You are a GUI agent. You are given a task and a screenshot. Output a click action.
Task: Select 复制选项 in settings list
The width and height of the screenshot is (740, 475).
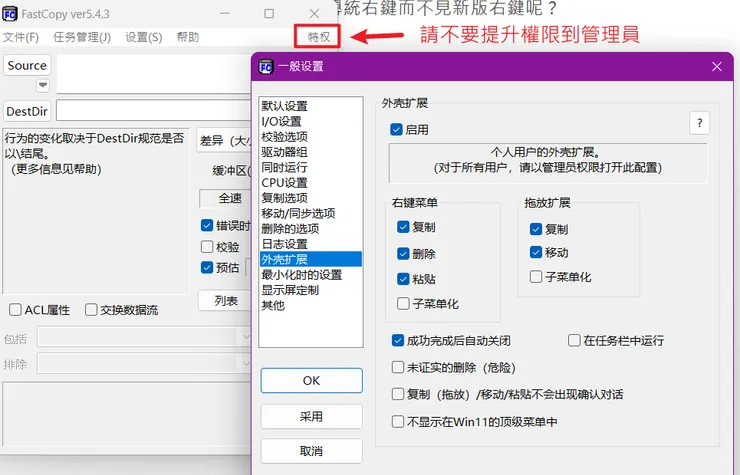tap(311, 198)
